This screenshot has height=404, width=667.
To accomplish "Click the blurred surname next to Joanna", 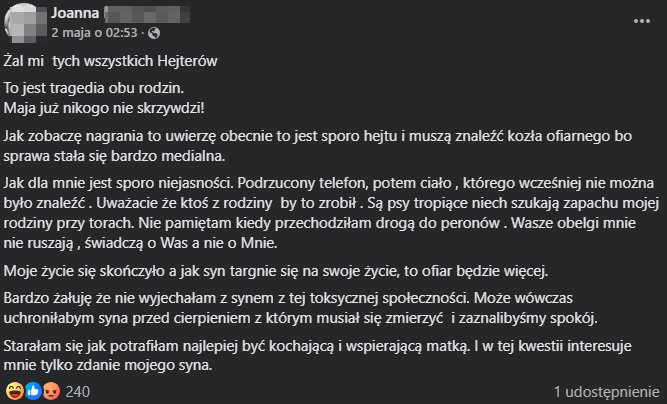I will click(147, 14).
